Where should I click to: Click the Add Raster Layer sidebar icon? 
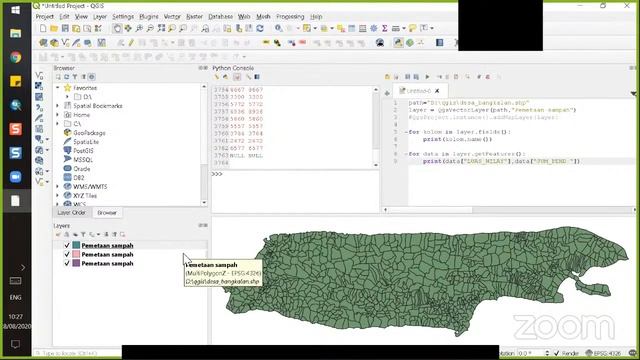pos(39,86)
